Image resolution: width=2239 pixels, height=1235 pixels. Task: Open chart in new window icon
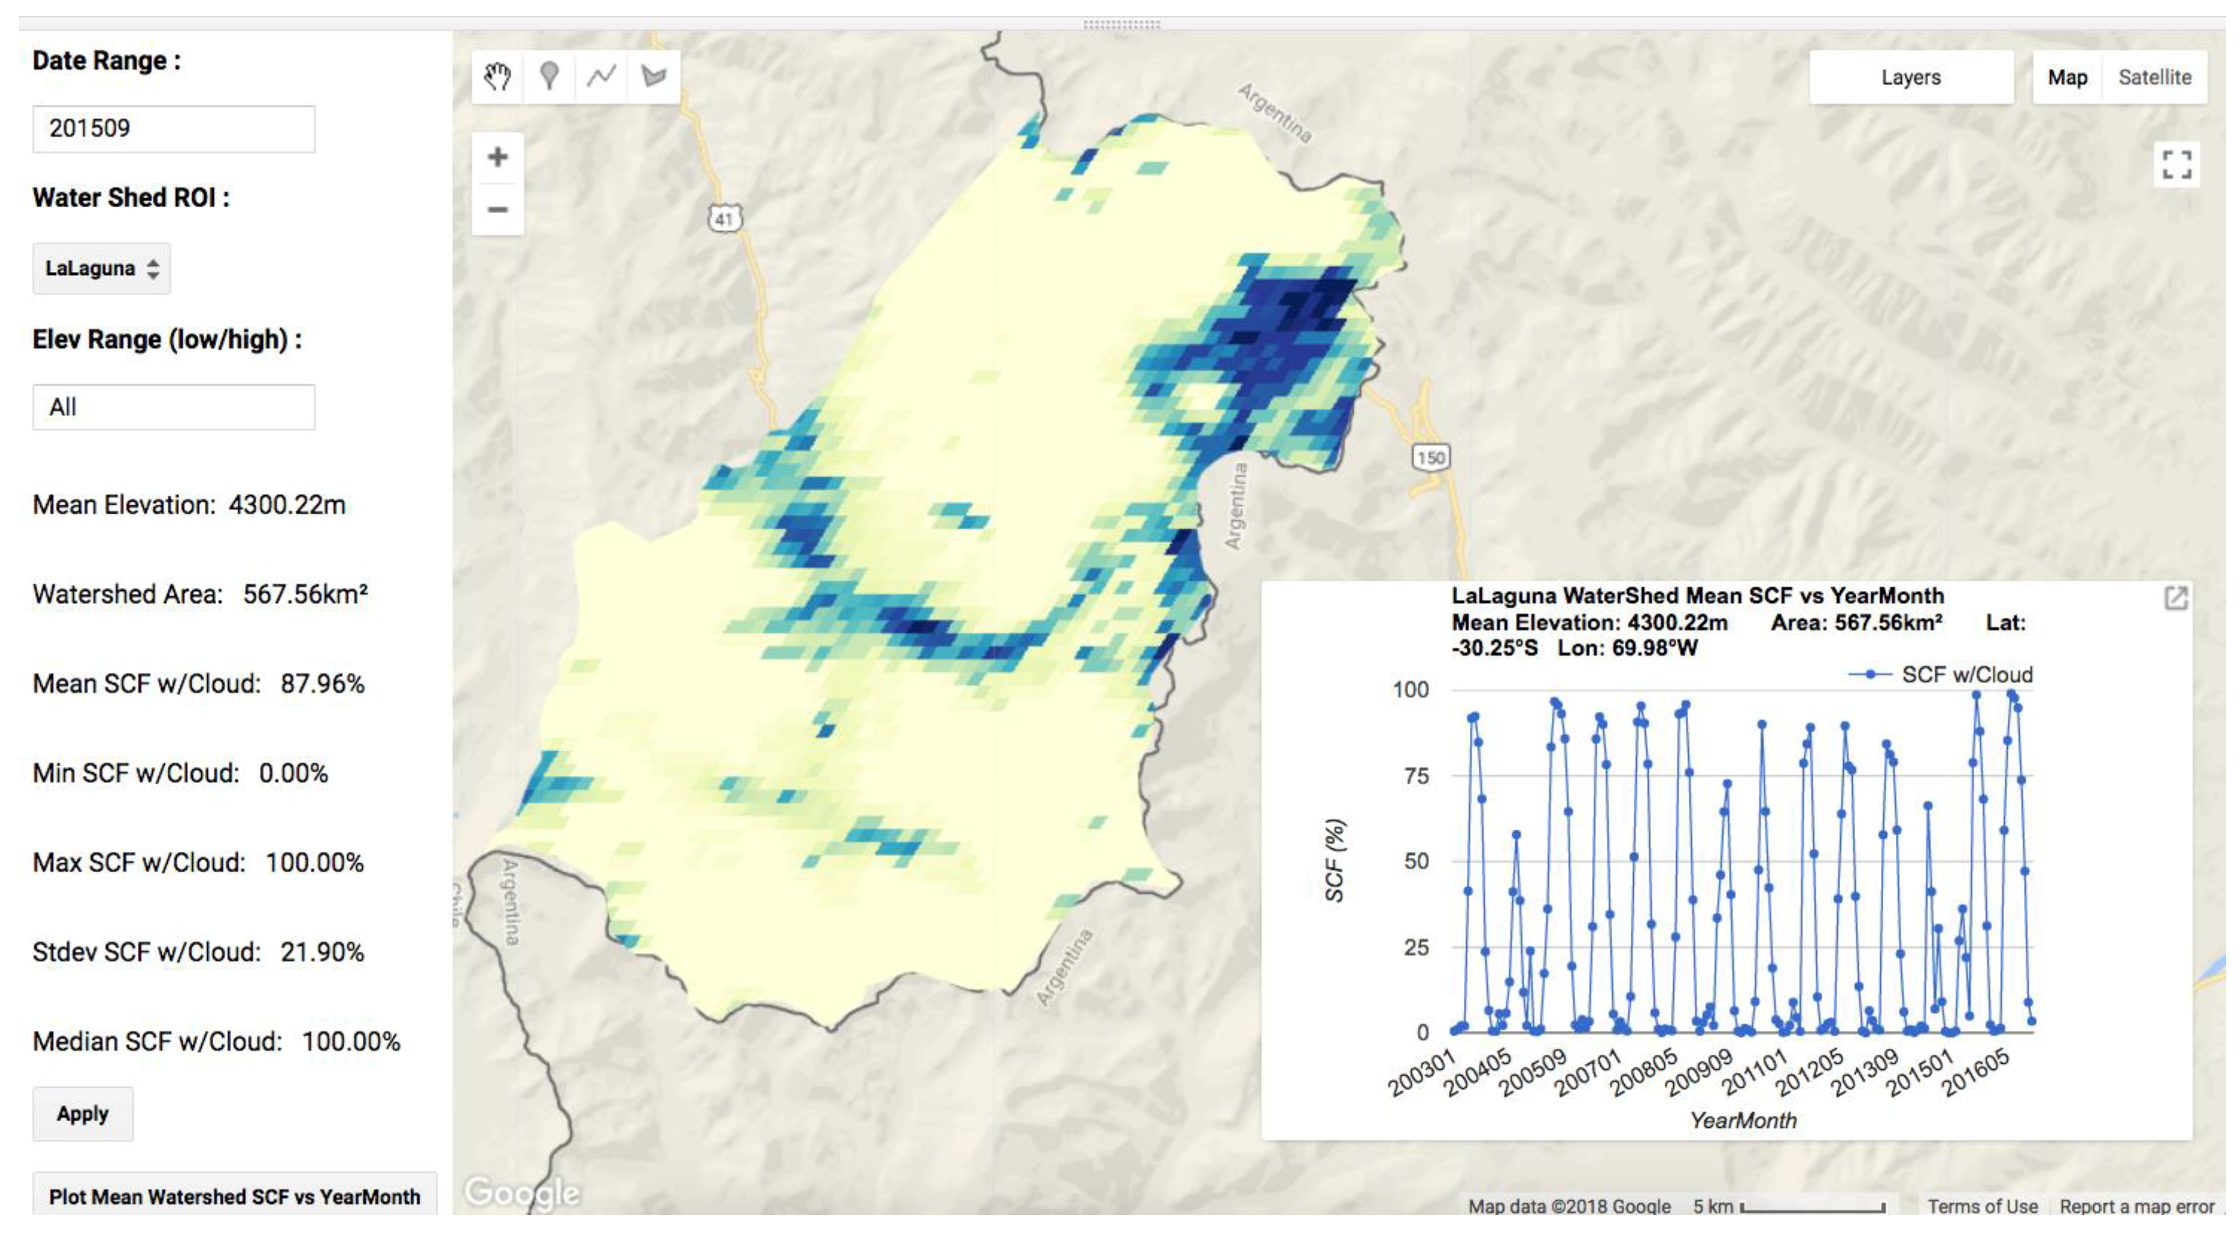pyautogui.click(x=2176, y=598)
